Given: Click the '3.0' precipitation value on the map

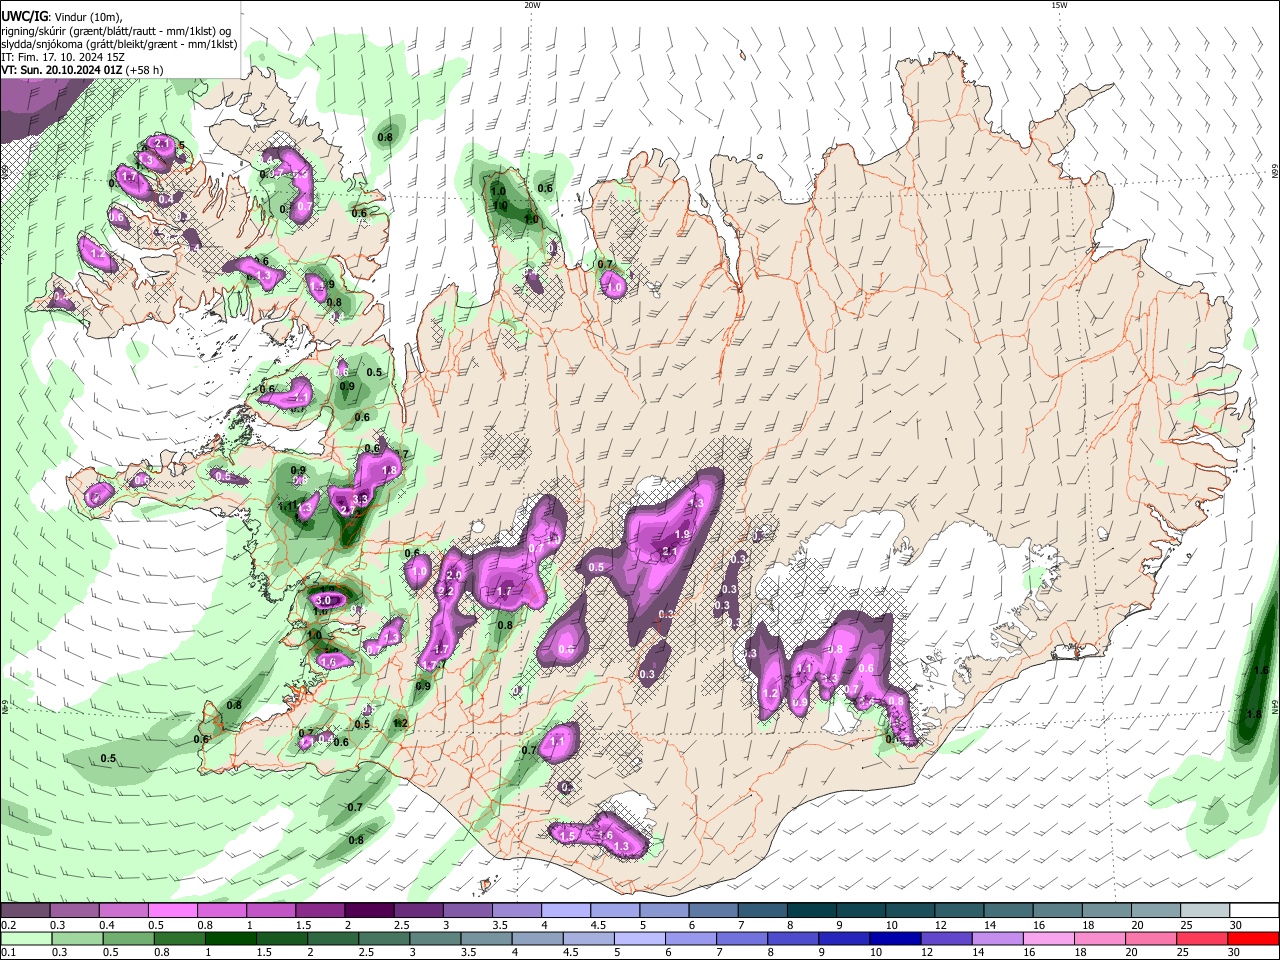Looking at the screenshot, I should point(322,600).
